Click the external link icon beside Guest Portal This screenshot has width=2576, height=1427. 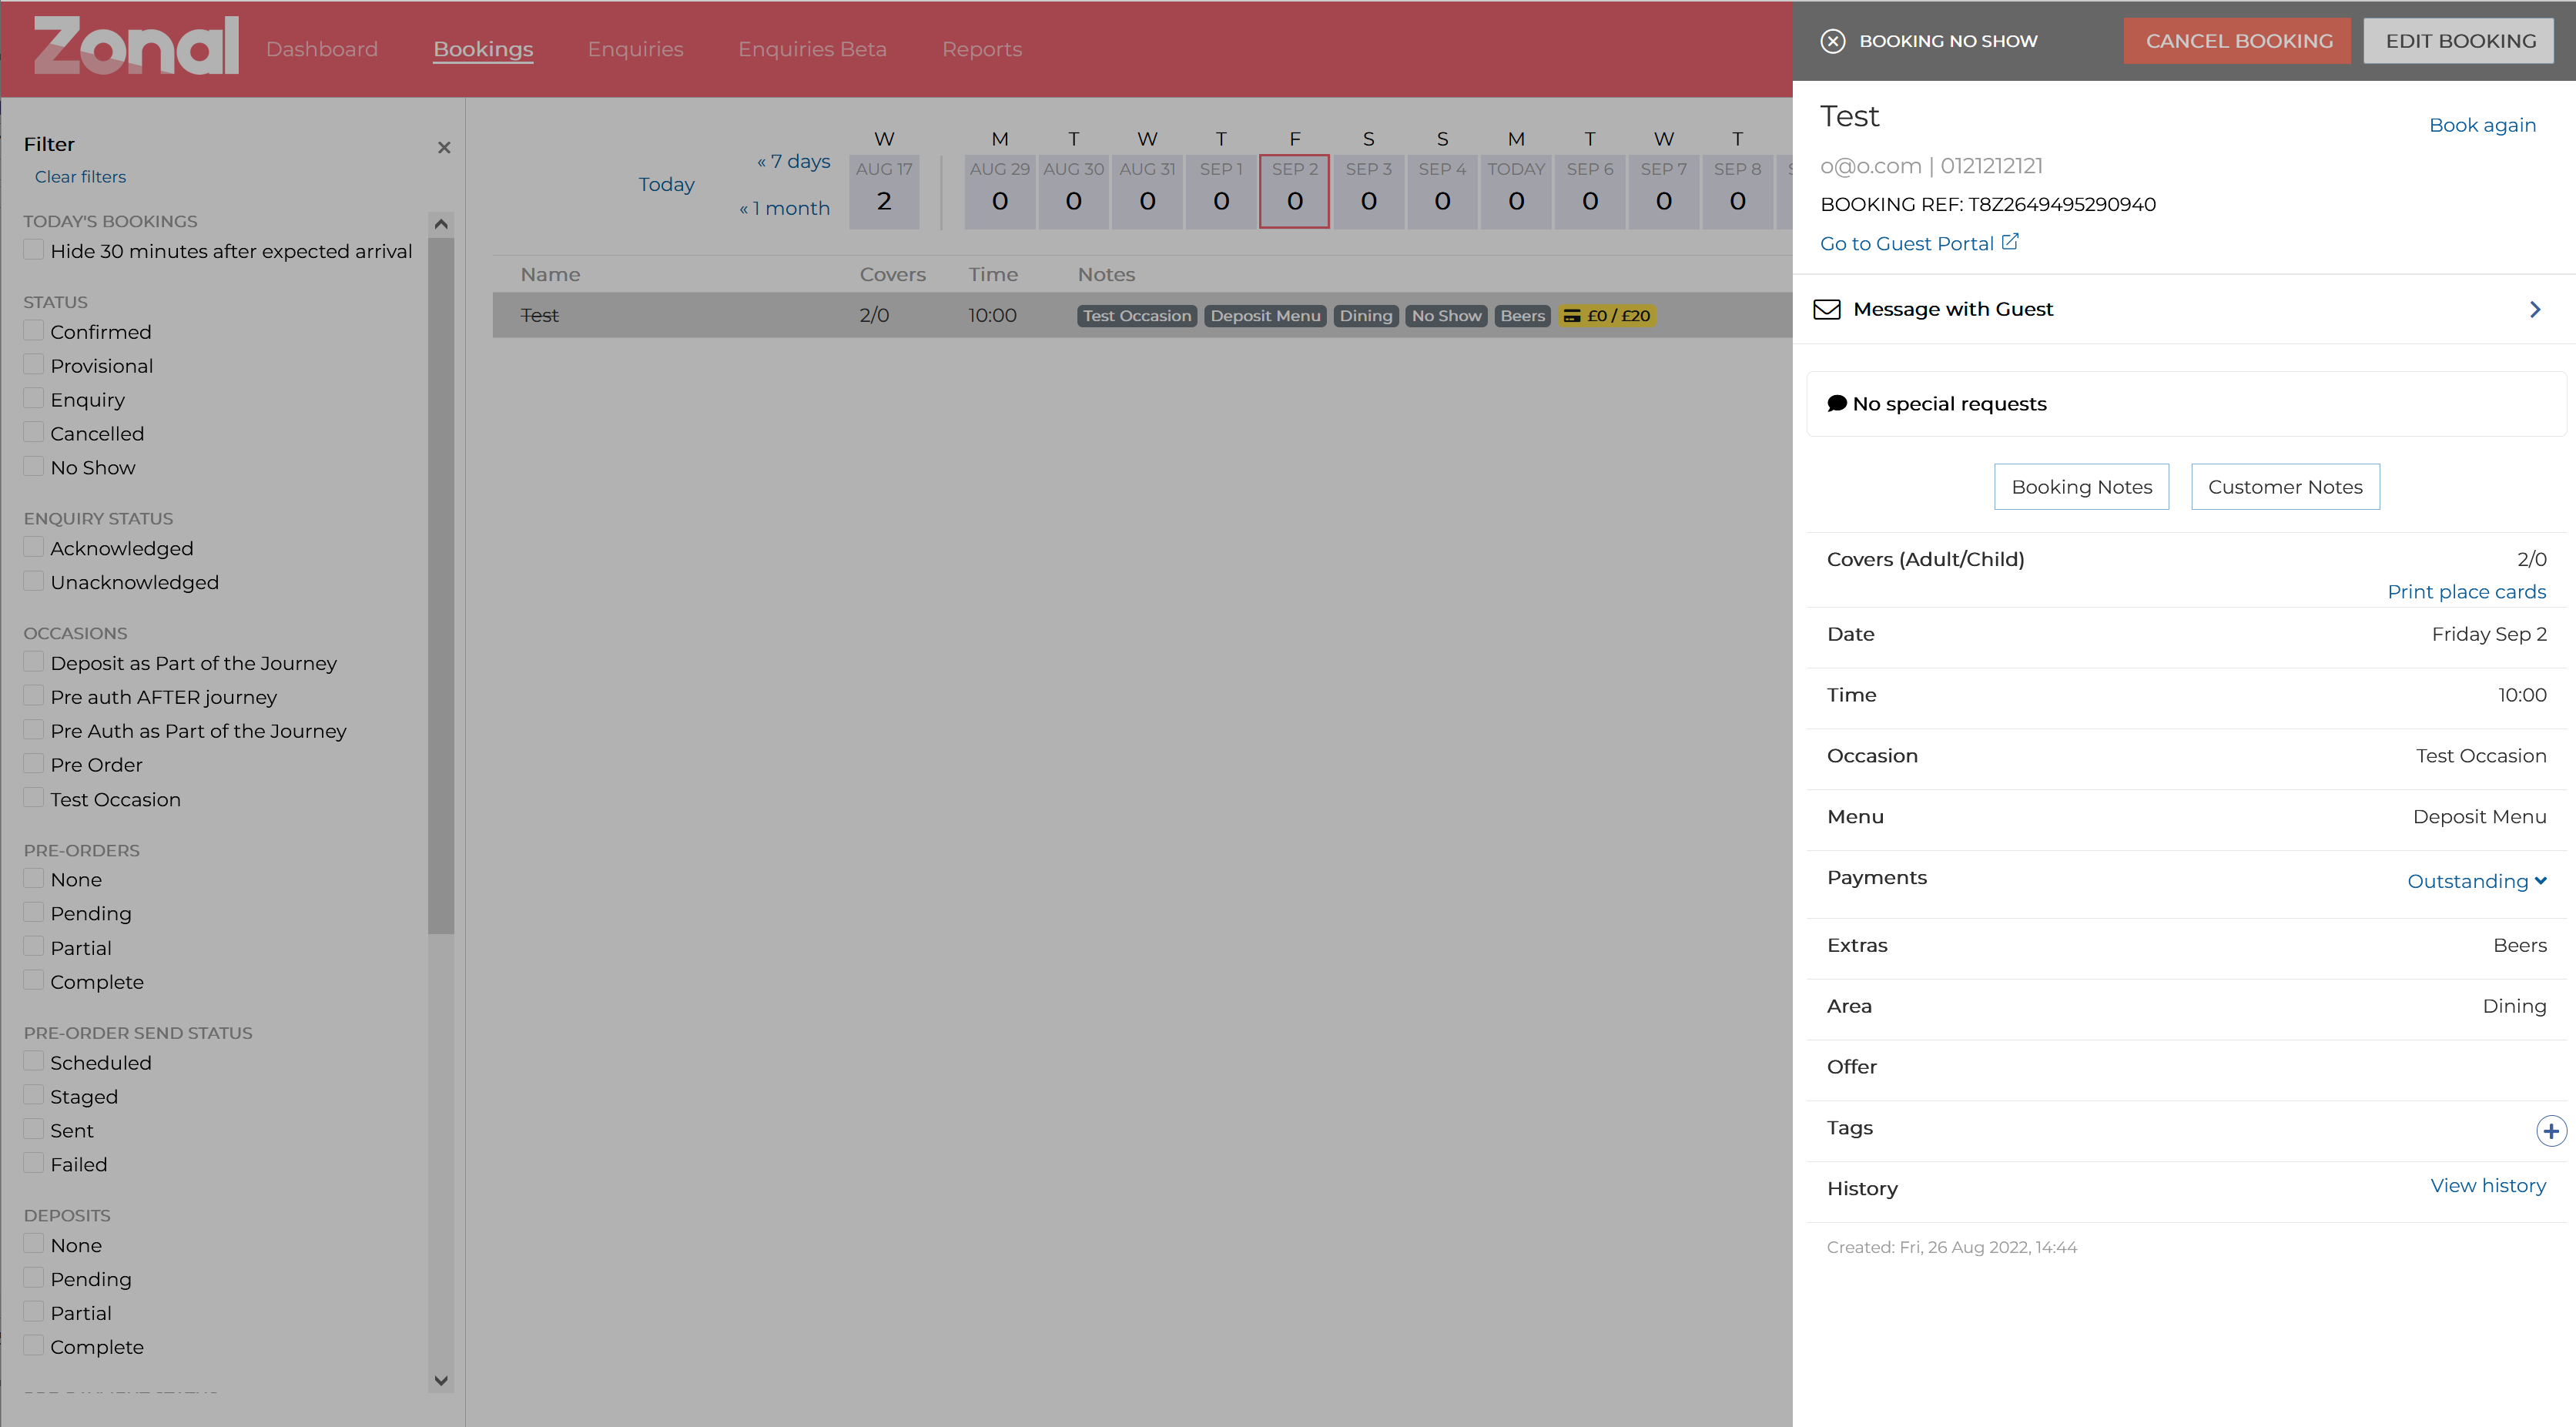point(2009,242)
